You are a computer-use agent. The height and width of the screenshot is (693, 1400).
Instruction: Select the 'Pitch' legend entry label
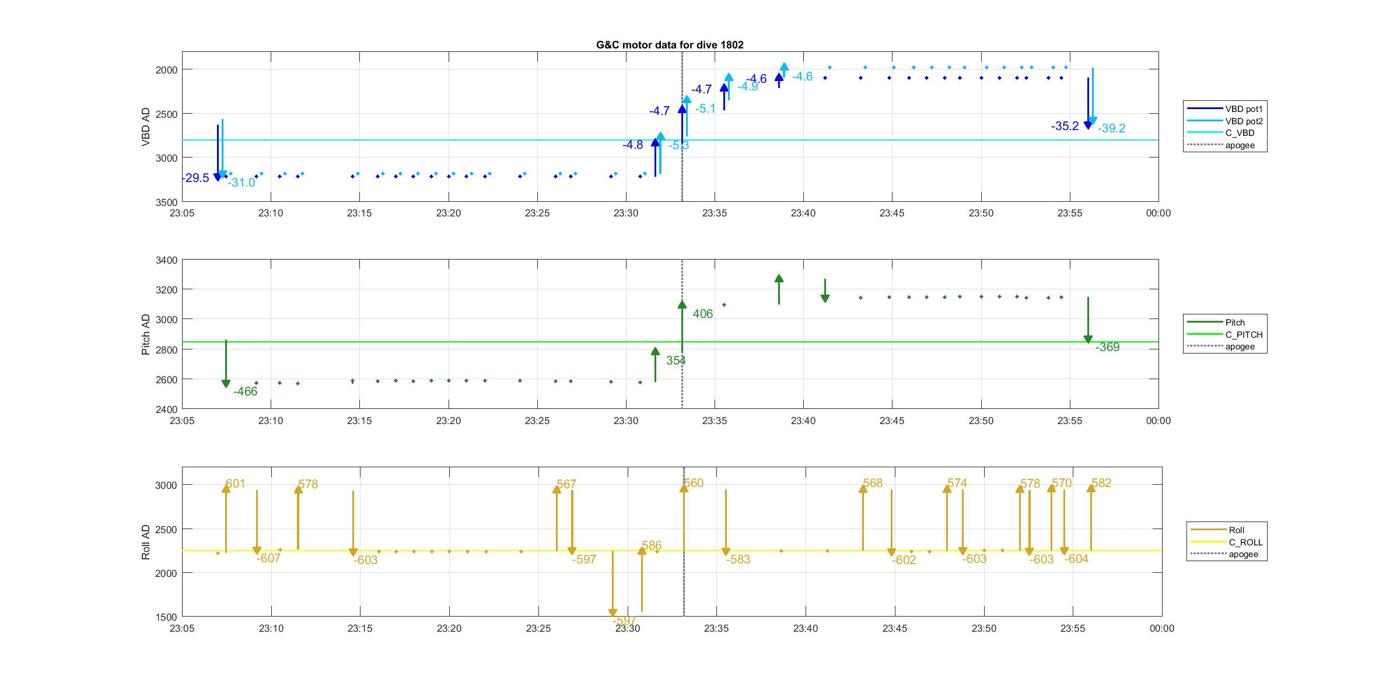[x=1236, y=322]
